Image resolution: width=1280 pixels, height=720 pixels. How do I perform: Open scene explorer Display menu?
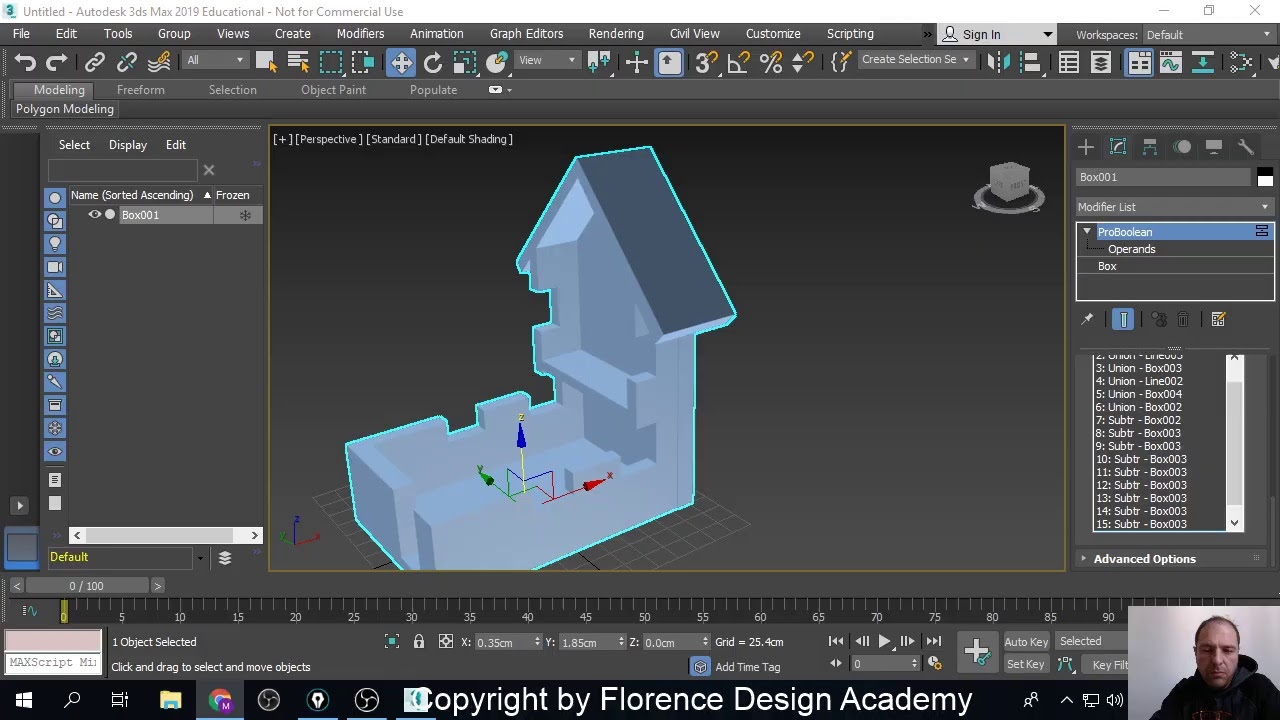click(x=128, y=145)
